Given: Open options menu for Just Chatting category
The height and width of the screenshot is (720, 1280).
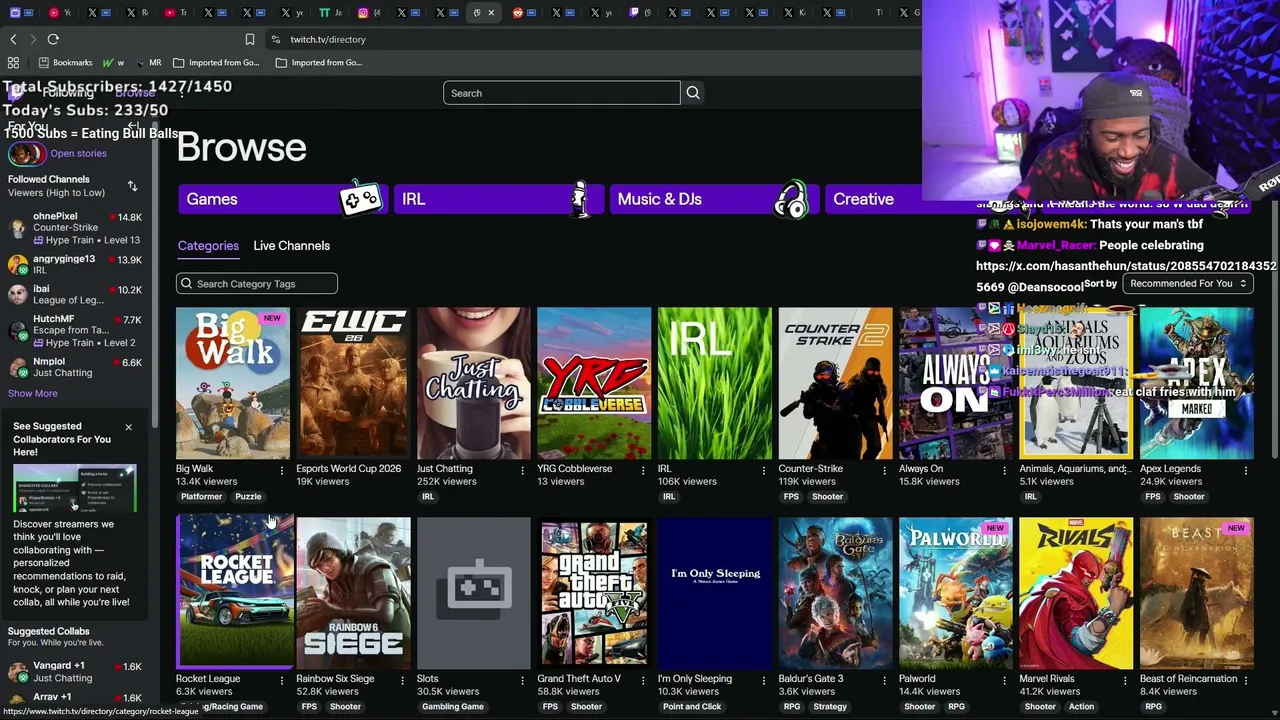Looking at the screenshot, I should 522,470.
